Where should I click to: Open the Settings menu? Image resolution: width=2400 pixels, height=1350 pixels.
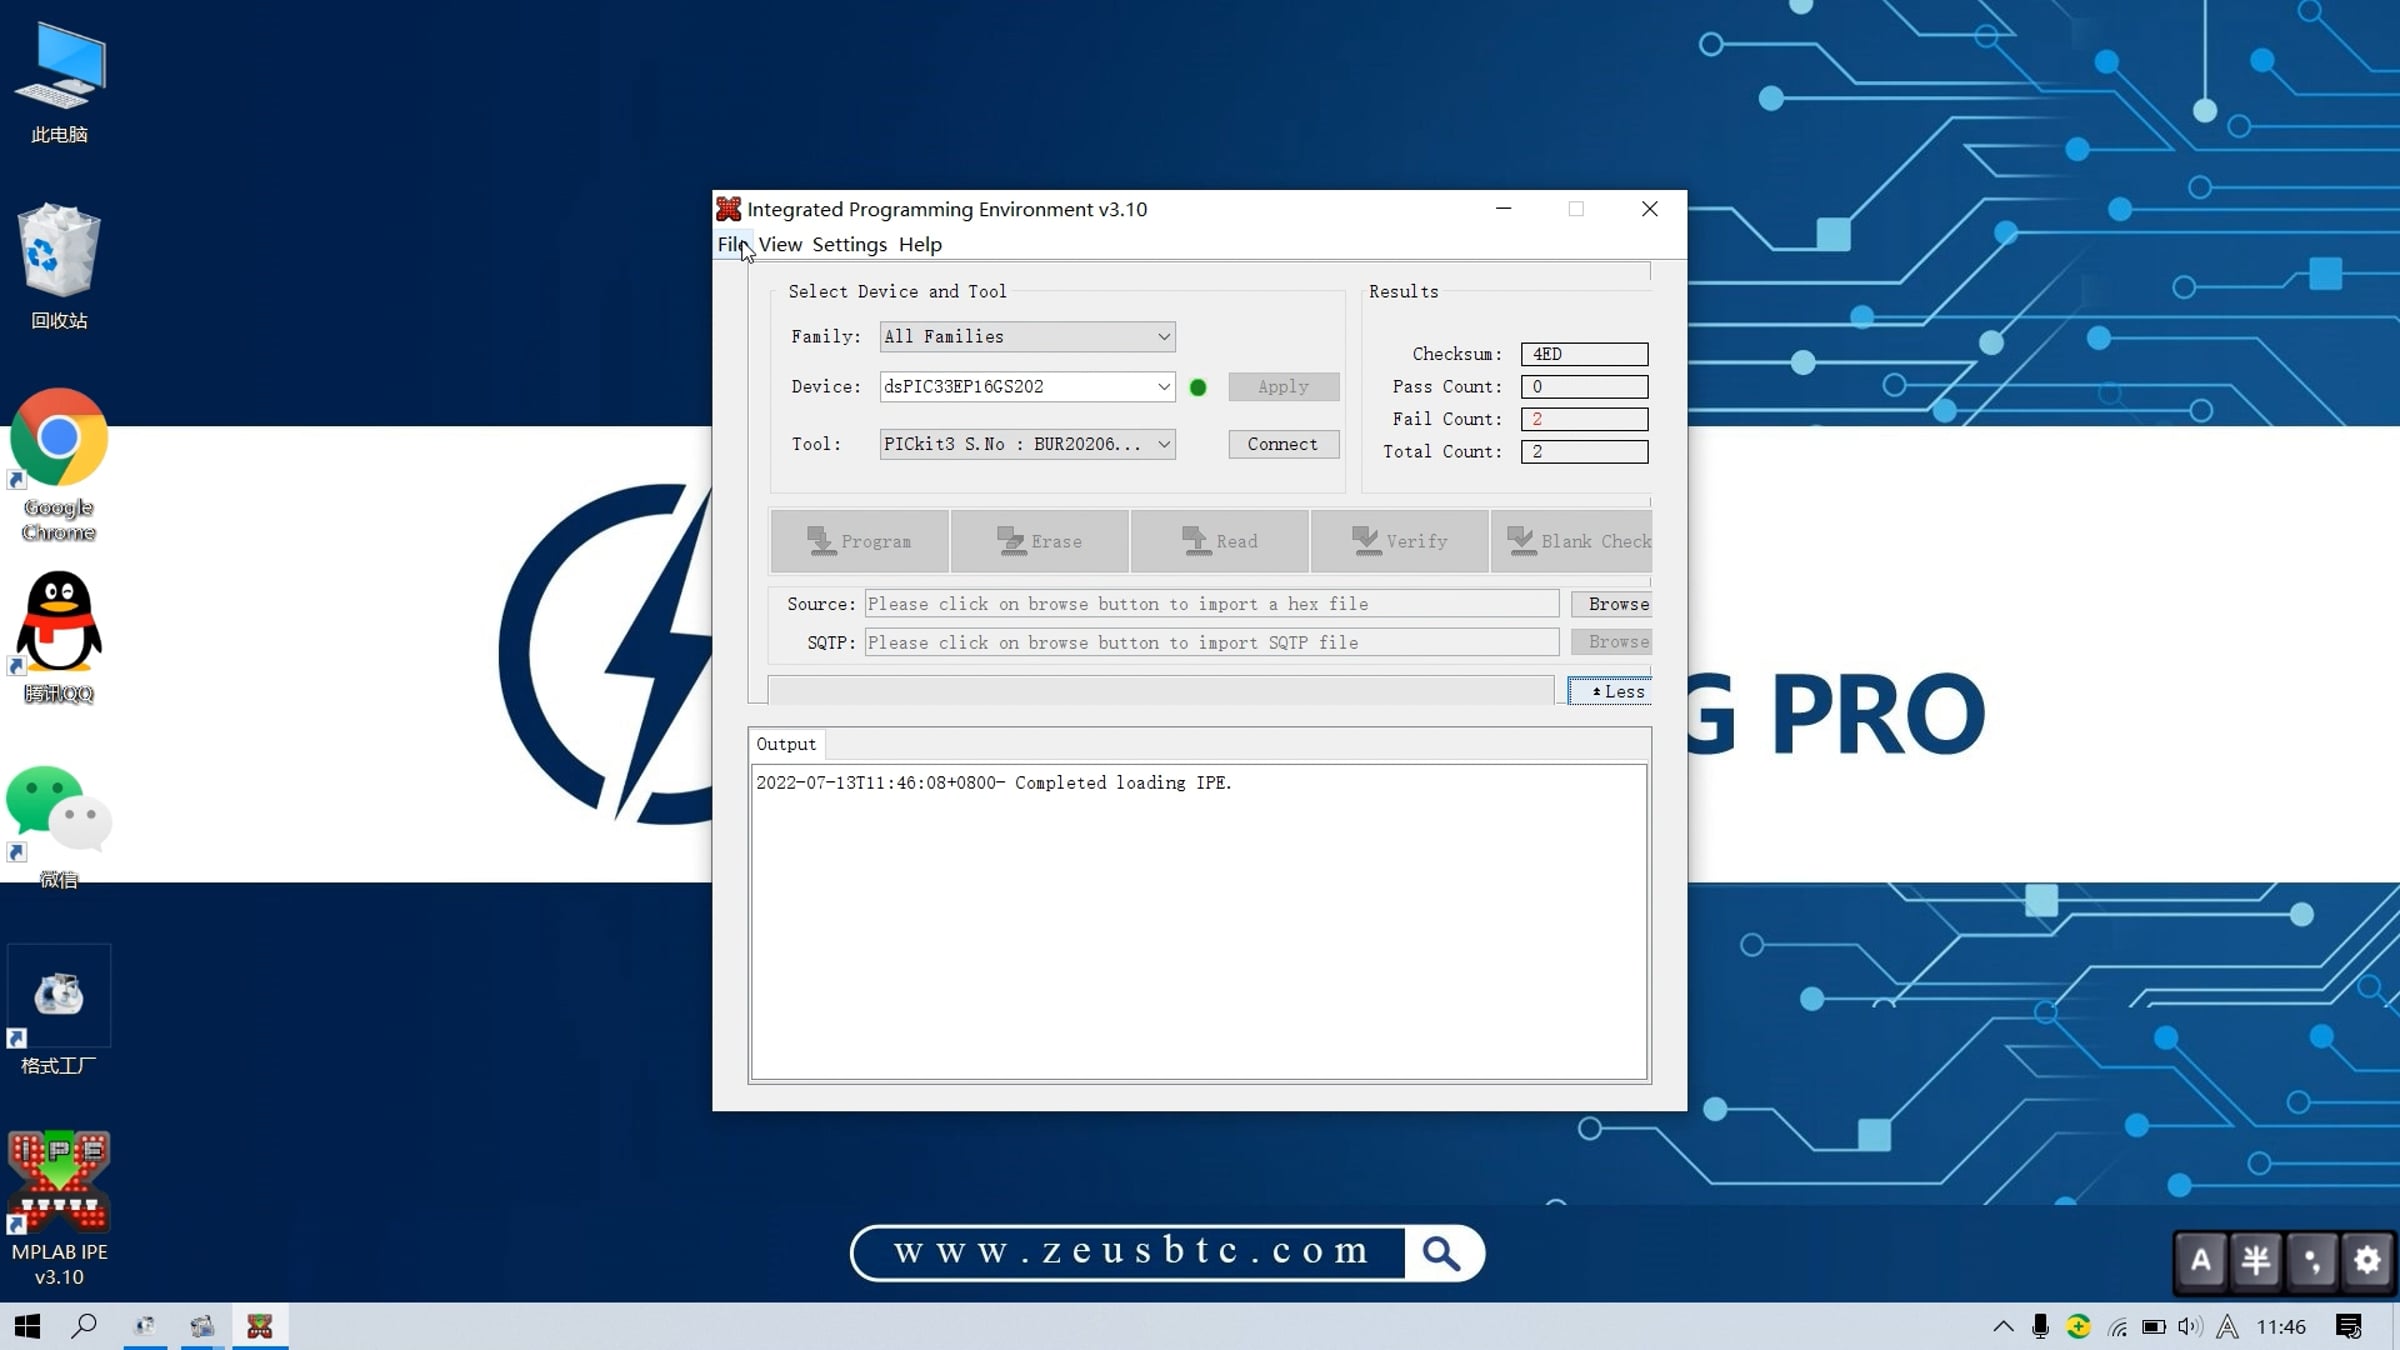point(849,244)
